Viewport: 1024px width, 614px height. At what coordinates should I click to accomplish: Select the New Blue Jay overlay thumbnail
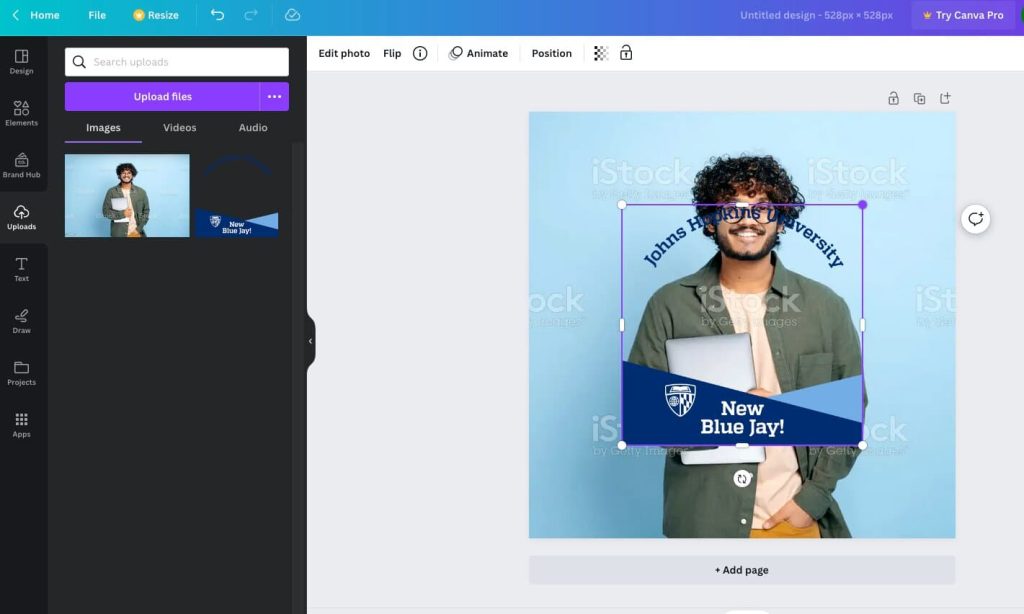tap(236, 195)
